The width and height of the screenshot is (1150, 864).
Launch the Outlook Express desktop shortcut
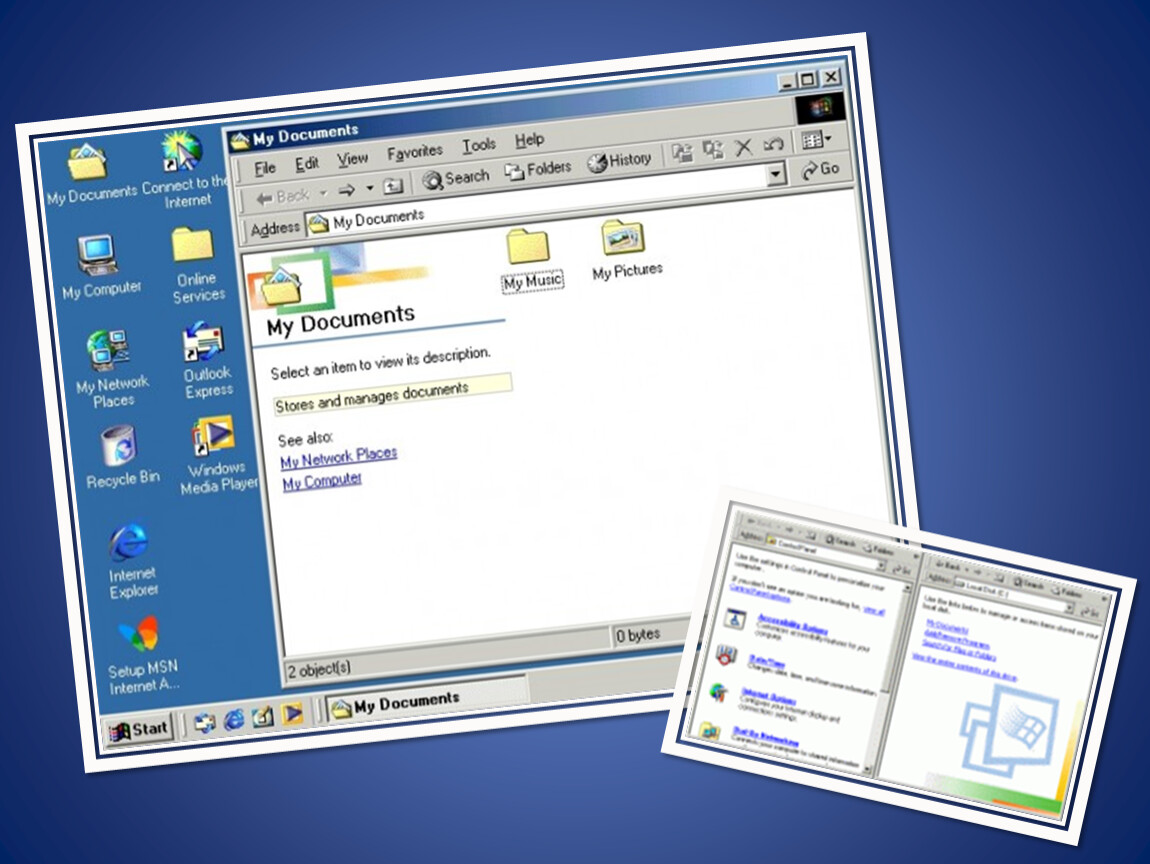click(x=205, y=360)
